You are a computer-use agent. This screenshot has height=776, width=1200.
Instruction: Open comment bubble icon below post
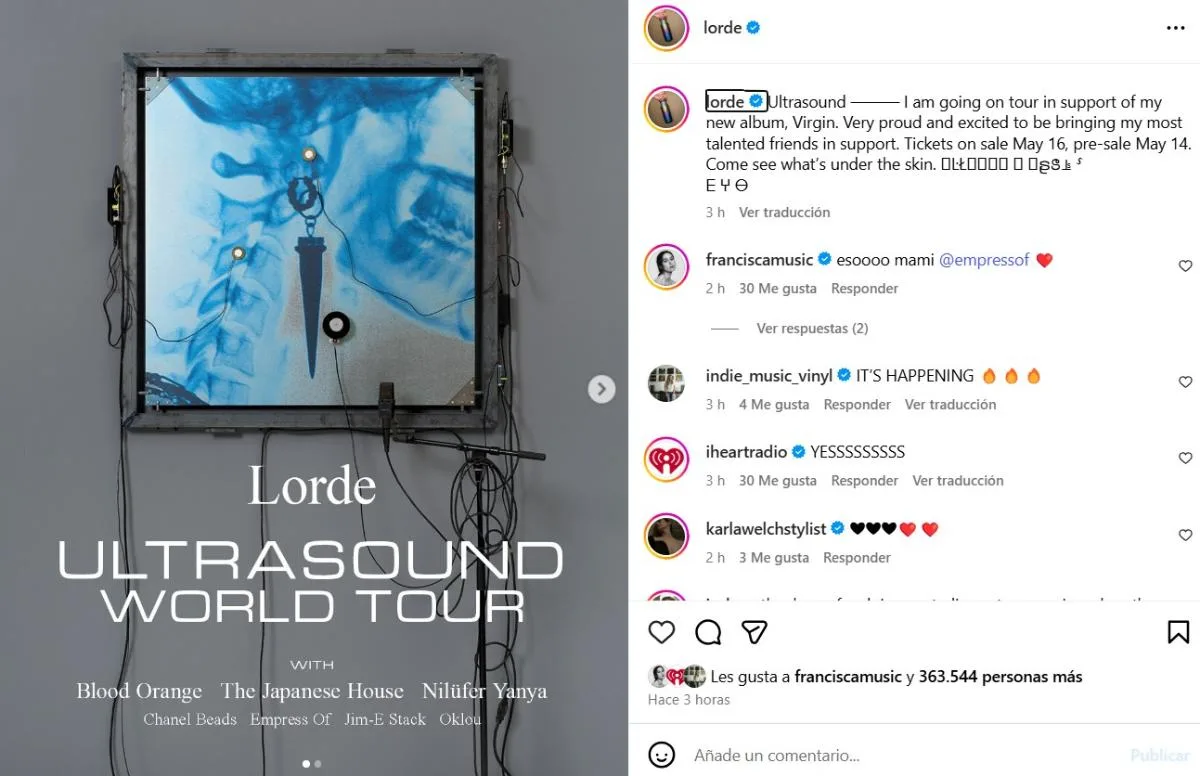click(708, 632)
